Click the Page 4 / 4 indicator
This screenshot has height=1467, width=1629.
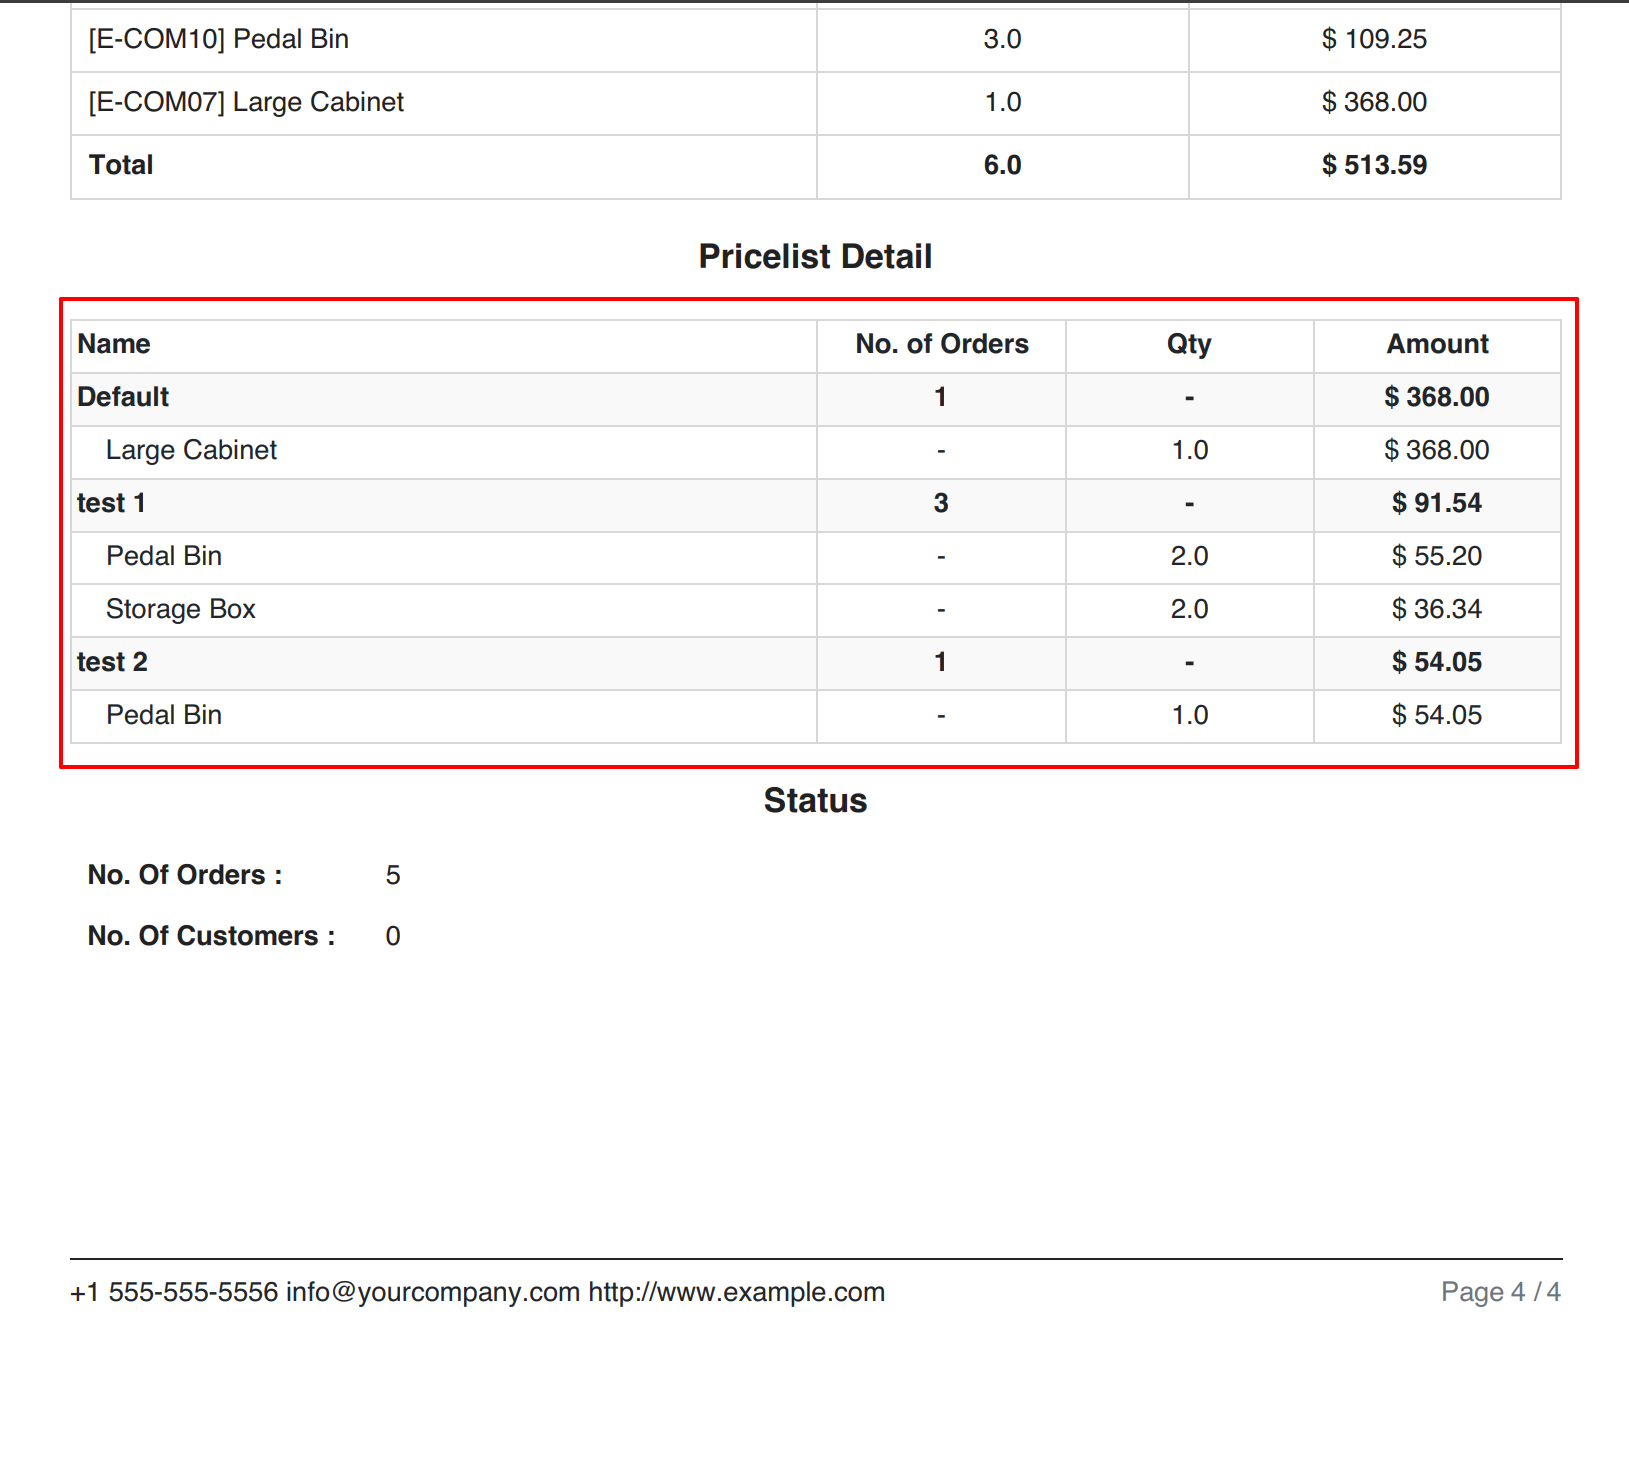[x=1500, y=1292]
